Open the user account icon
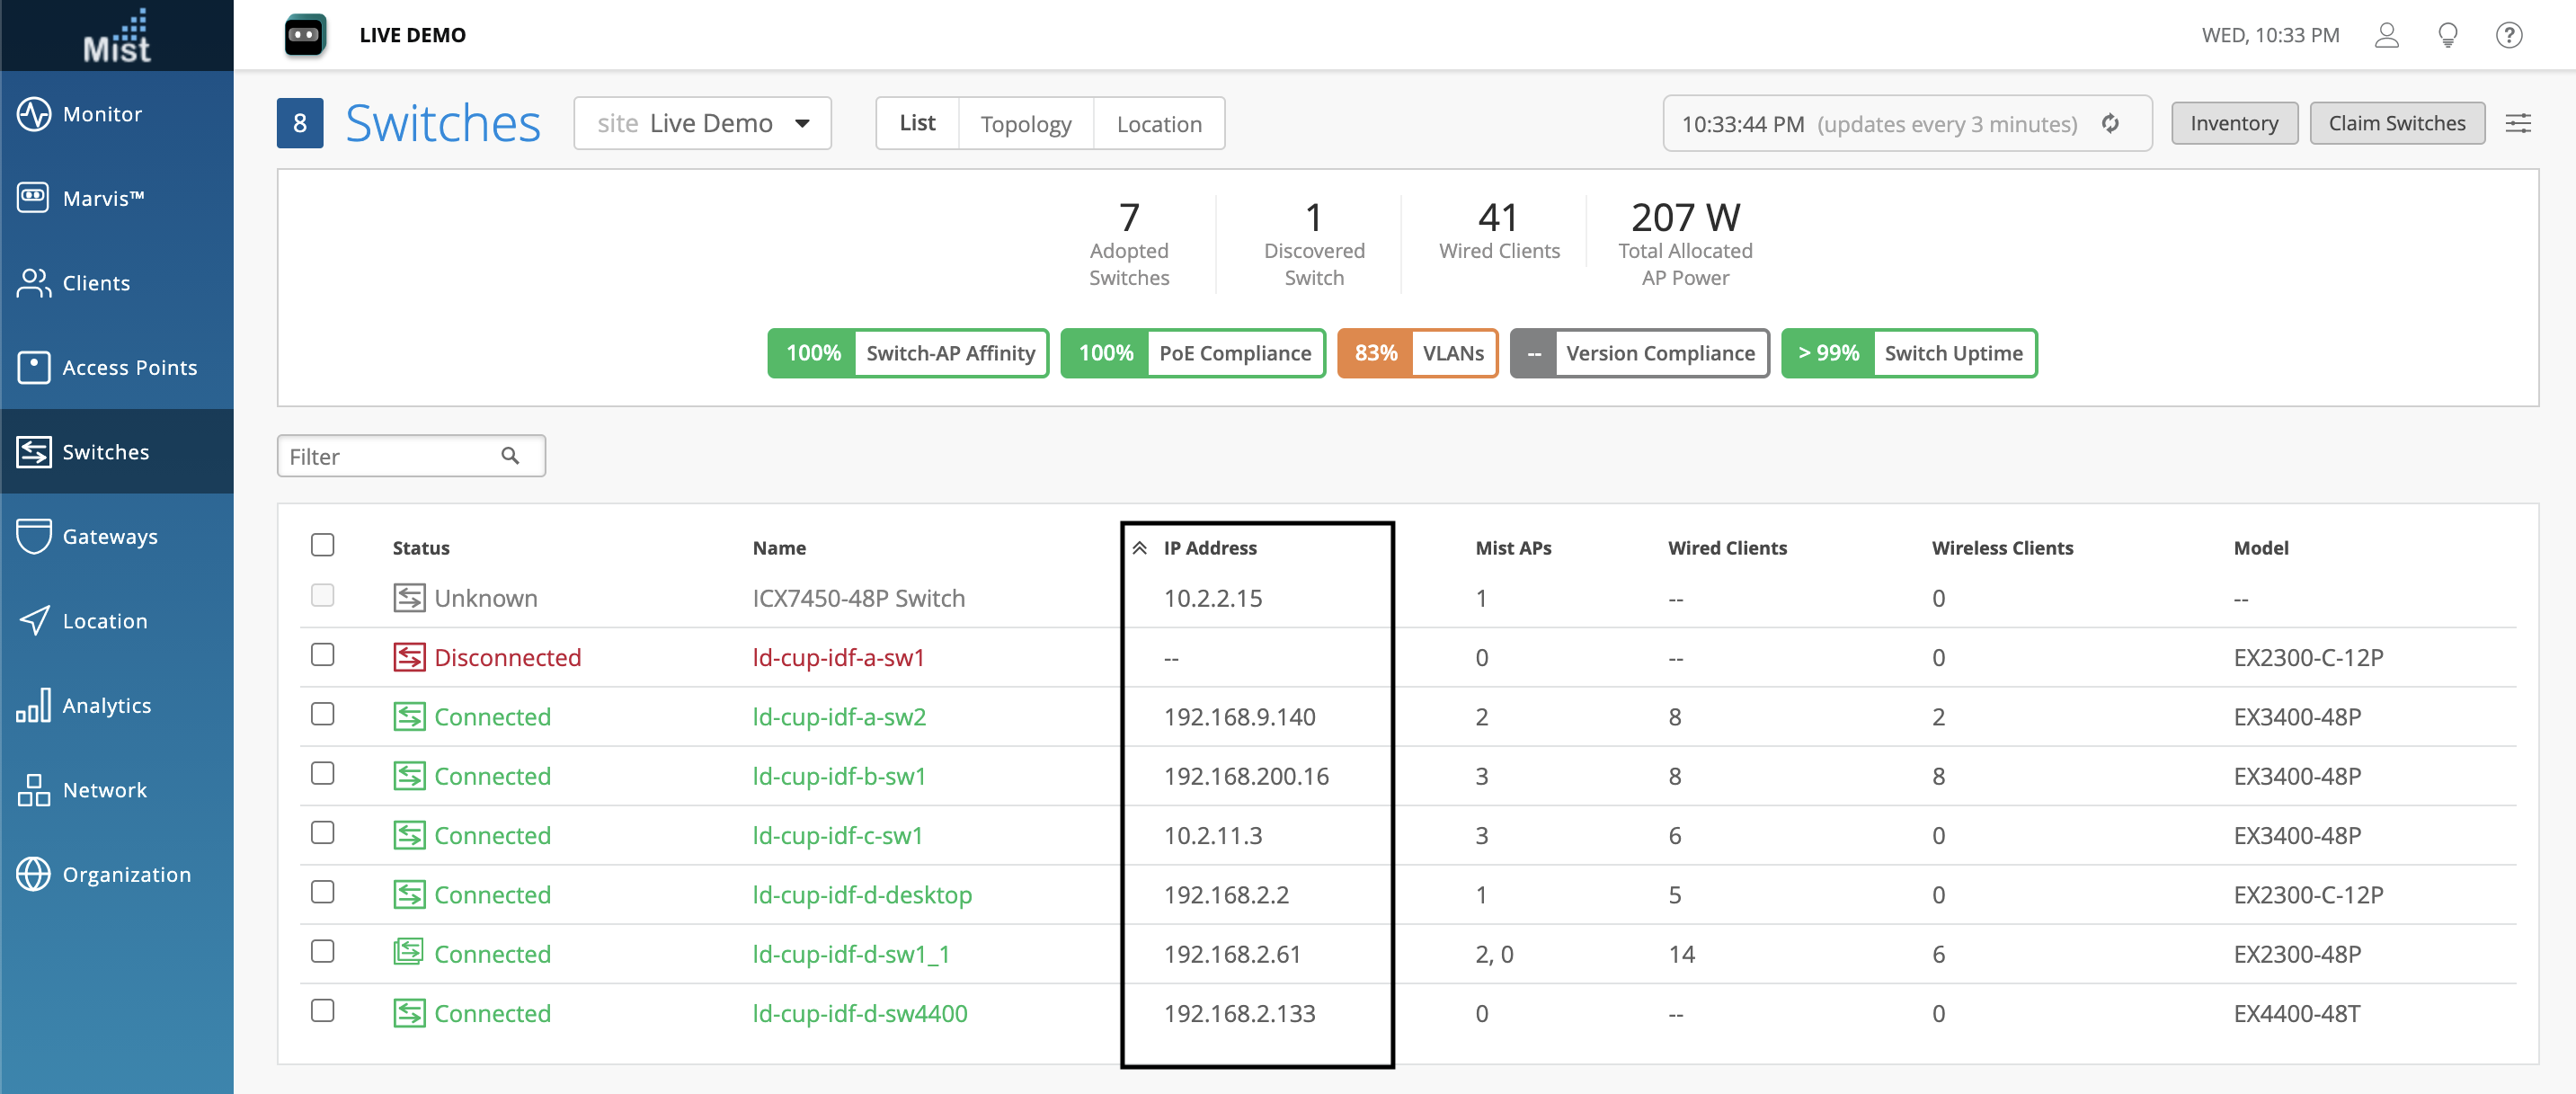Viewport: 2576px width, 1094px height. 2386,35
